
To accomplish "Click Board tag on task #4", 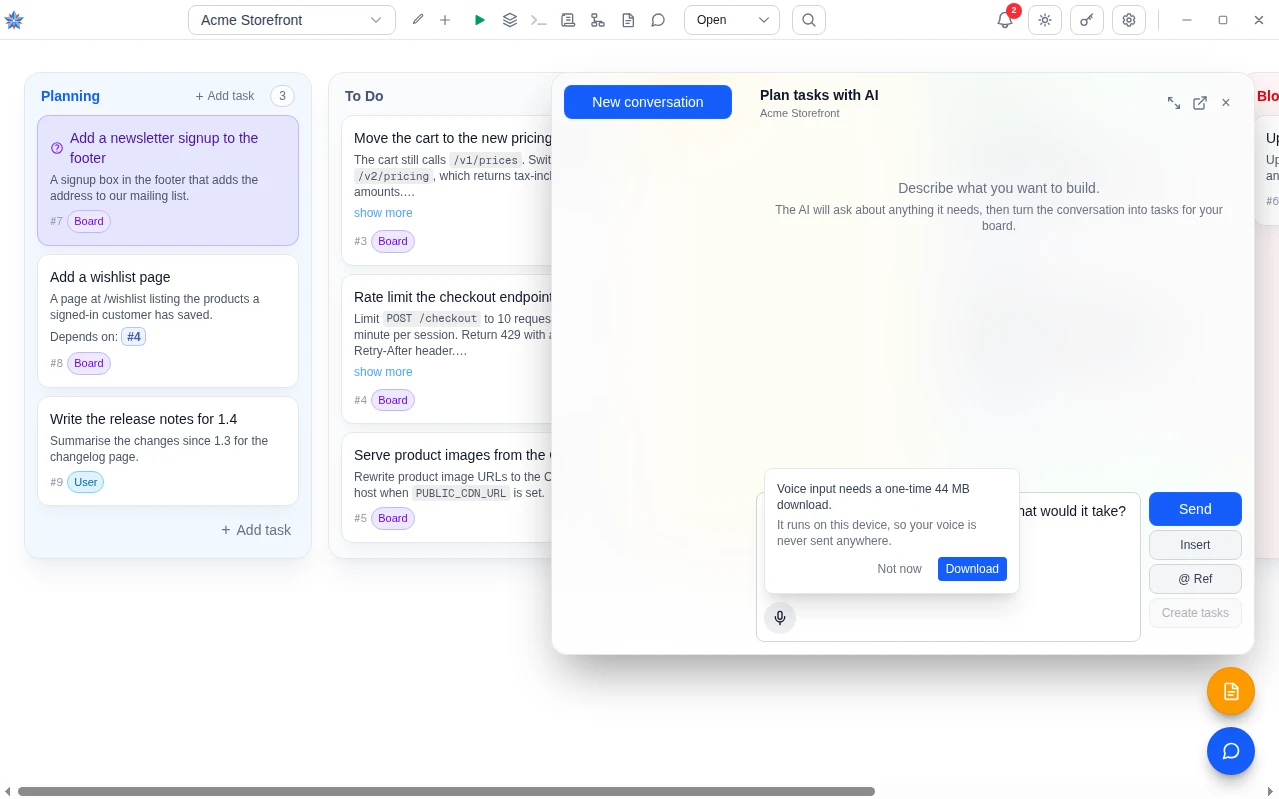I will (x=393, y=400).
